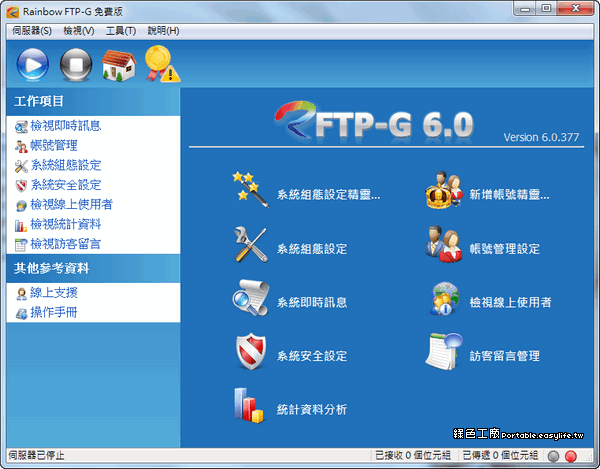Click the crown new account wizard icon

pyautogui.click(x=443, y=190)
